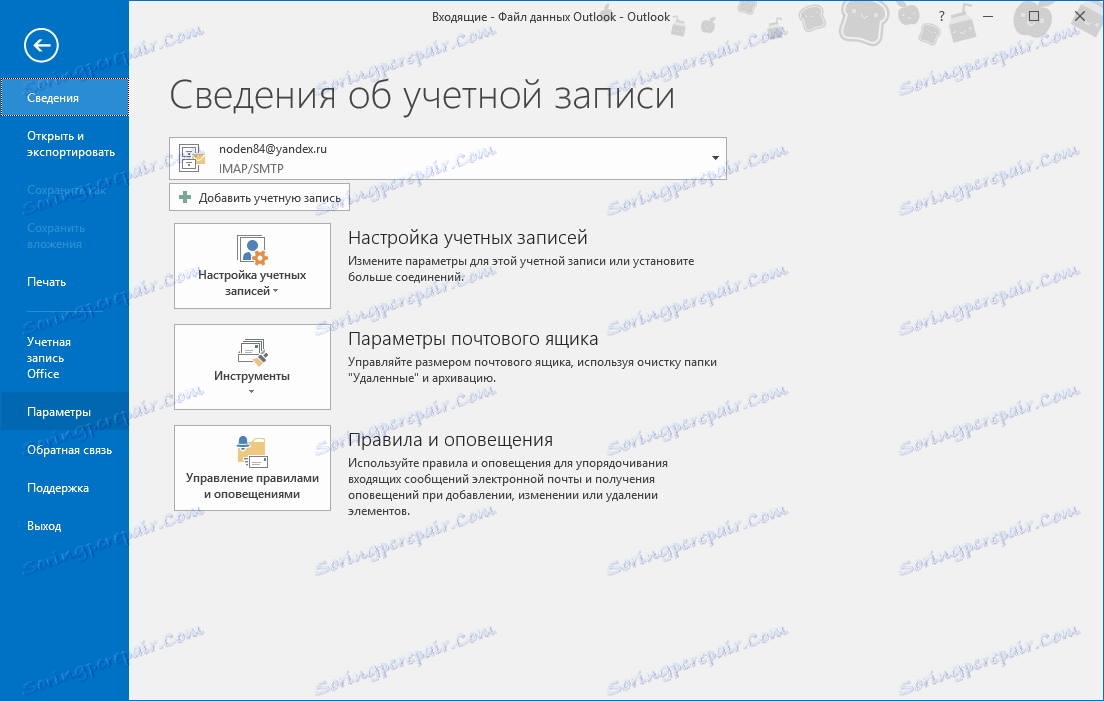Open Обратная связь page
The width and height of the screenshot is (1104, 701).
(x=64, y=450)
